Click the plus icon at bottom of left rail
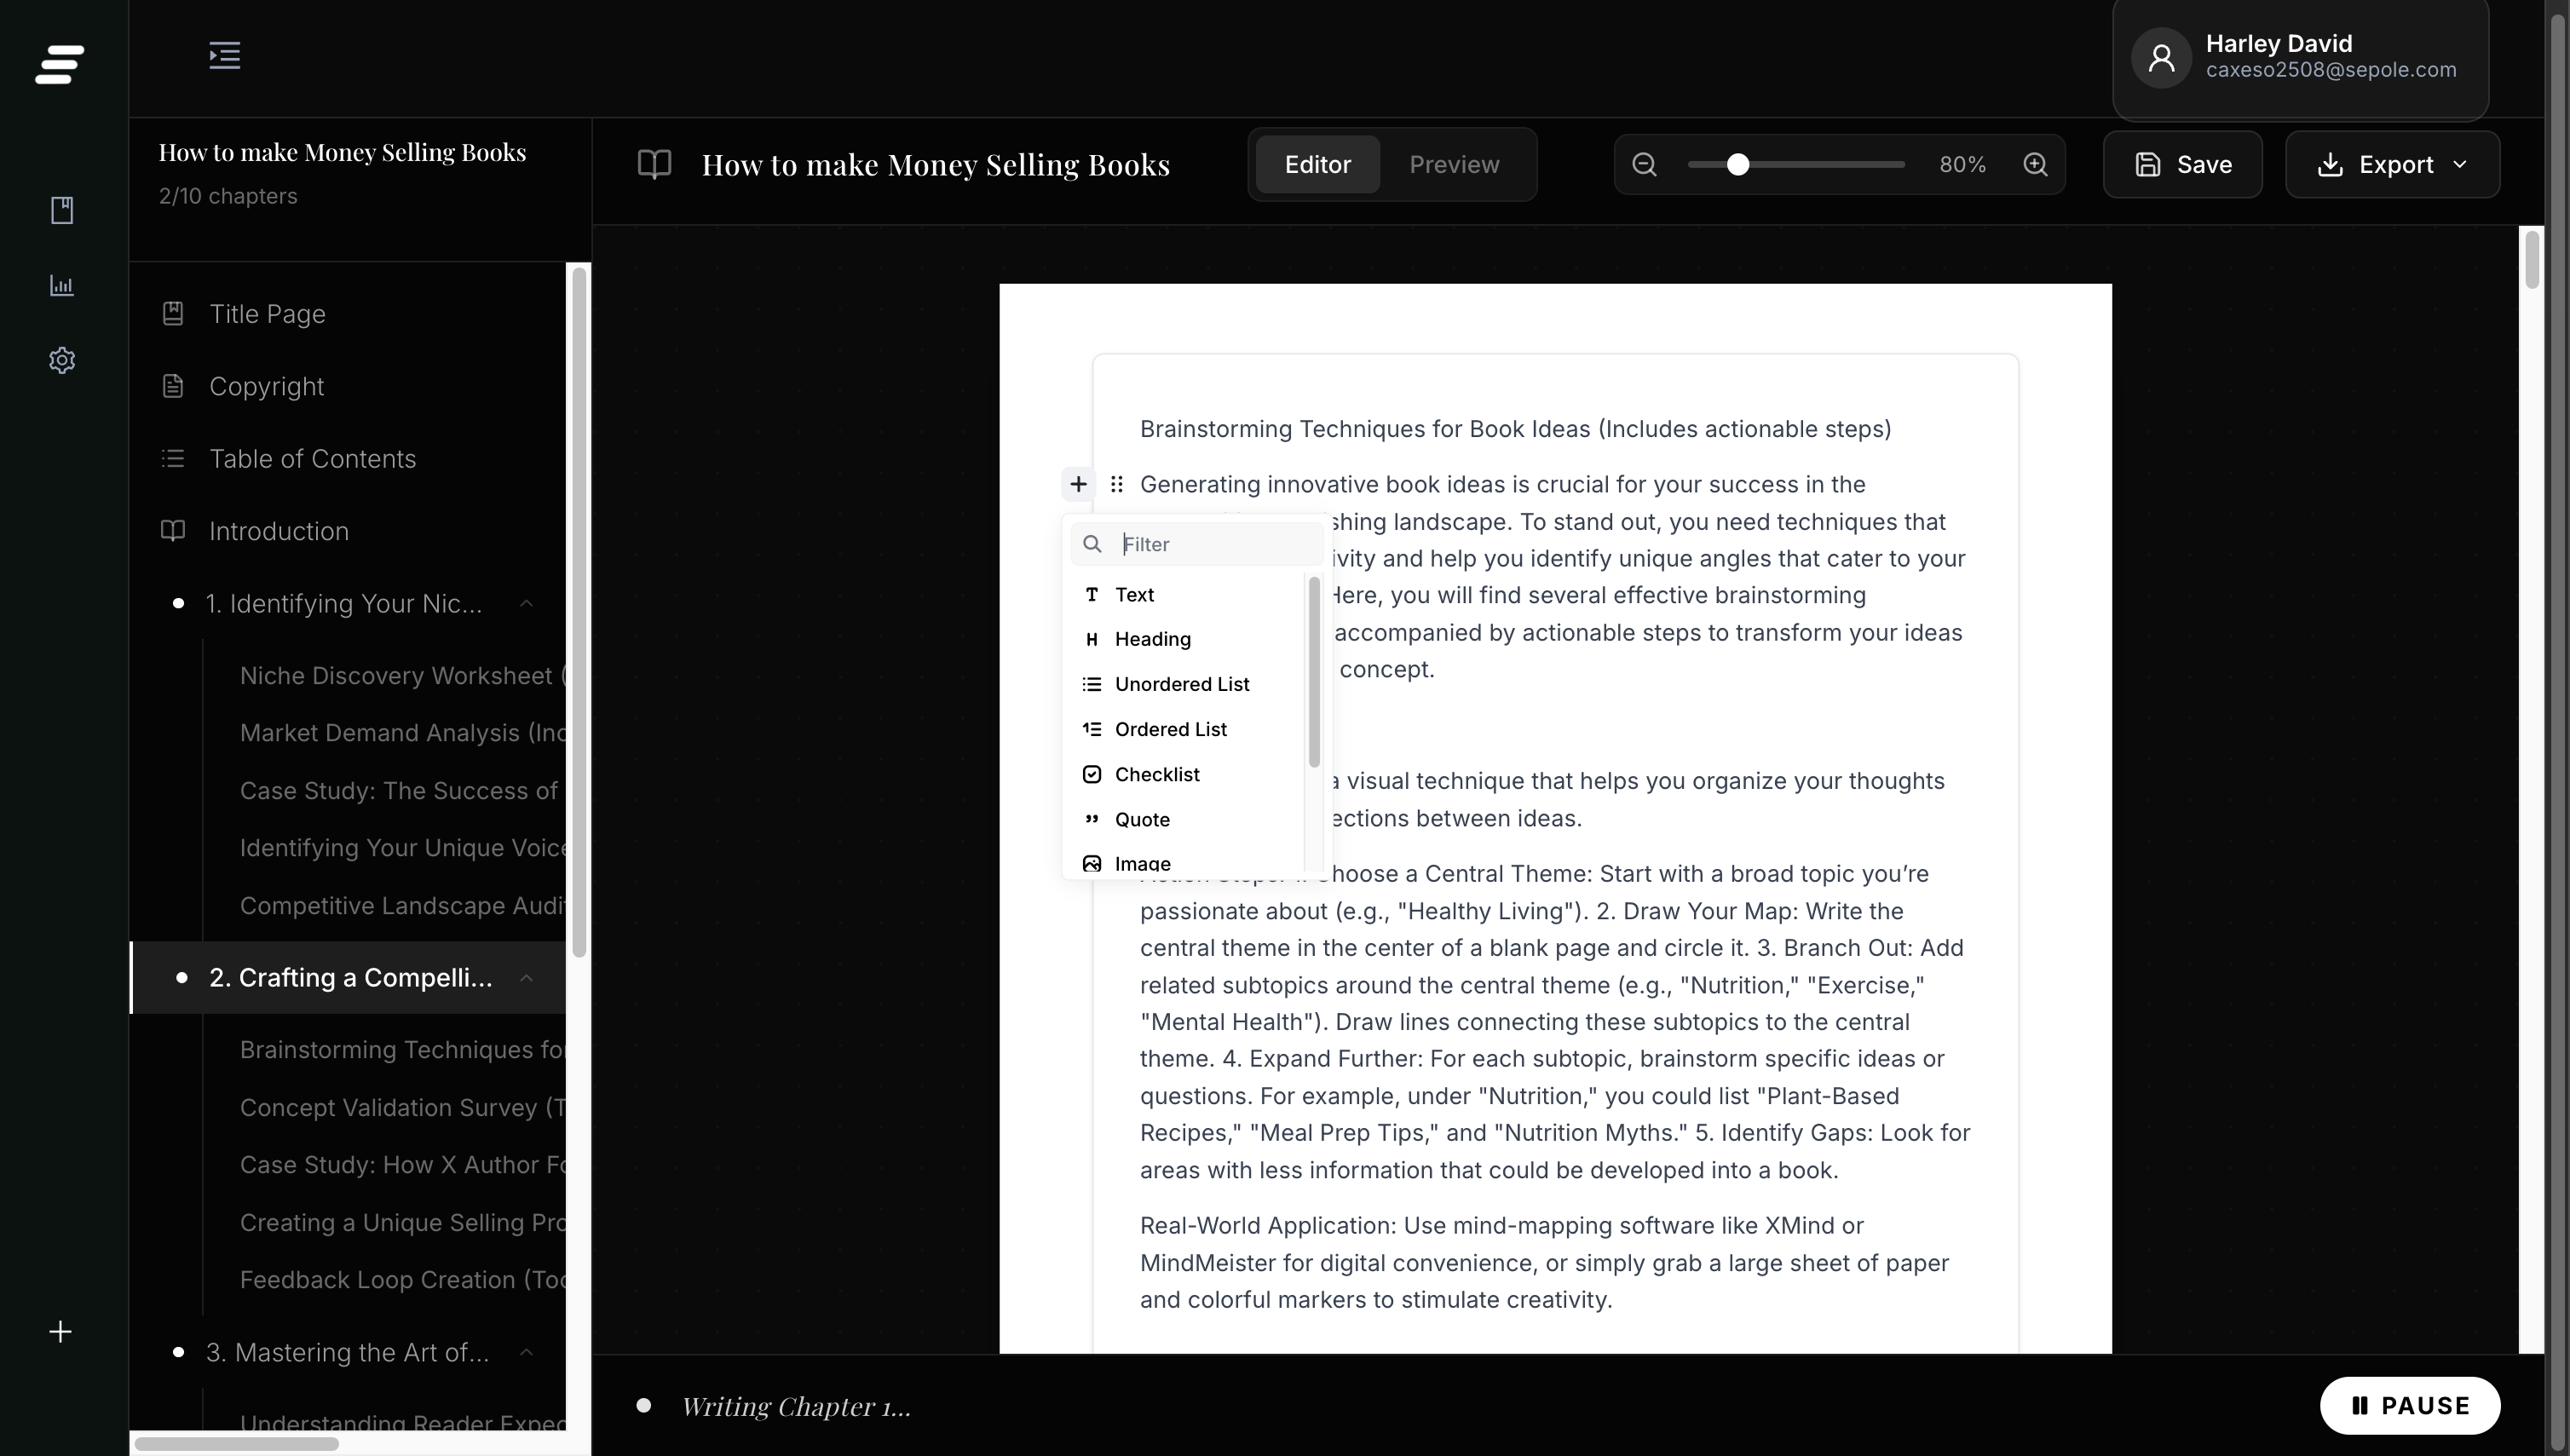 pos(60,1332)
